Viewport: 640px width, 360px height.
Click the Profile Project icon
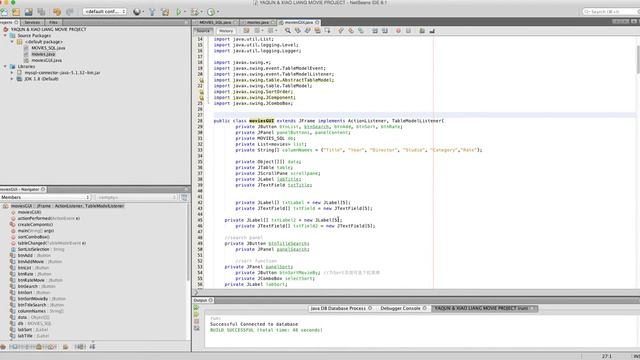(x=211, y=12)
